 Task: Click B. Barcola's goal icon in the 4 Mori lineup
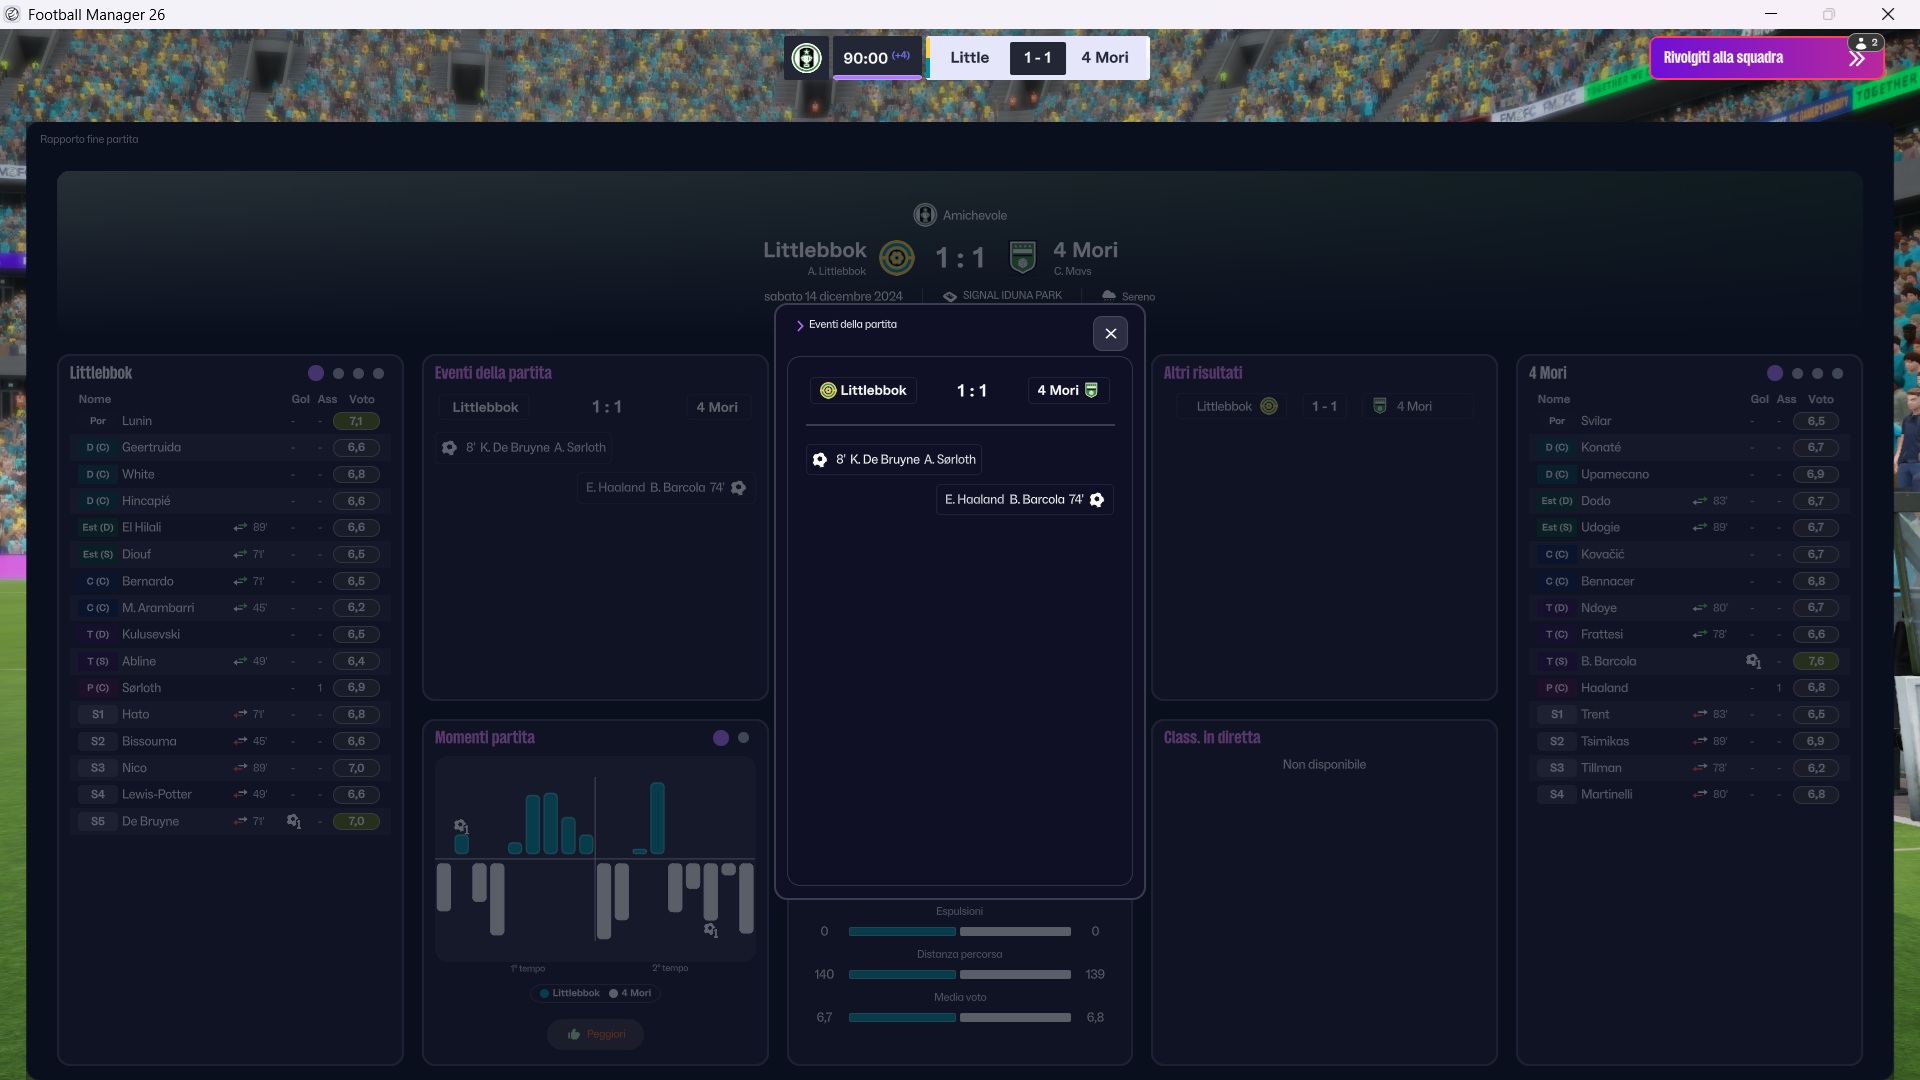pyautogui.click(x=1753, y=661)
